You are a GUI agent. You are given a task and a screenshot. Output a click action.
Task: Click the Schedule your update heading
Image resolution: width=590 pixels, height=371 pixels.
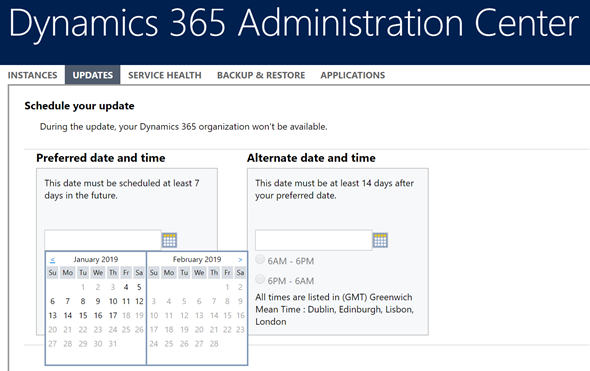[x=79, y=106]
